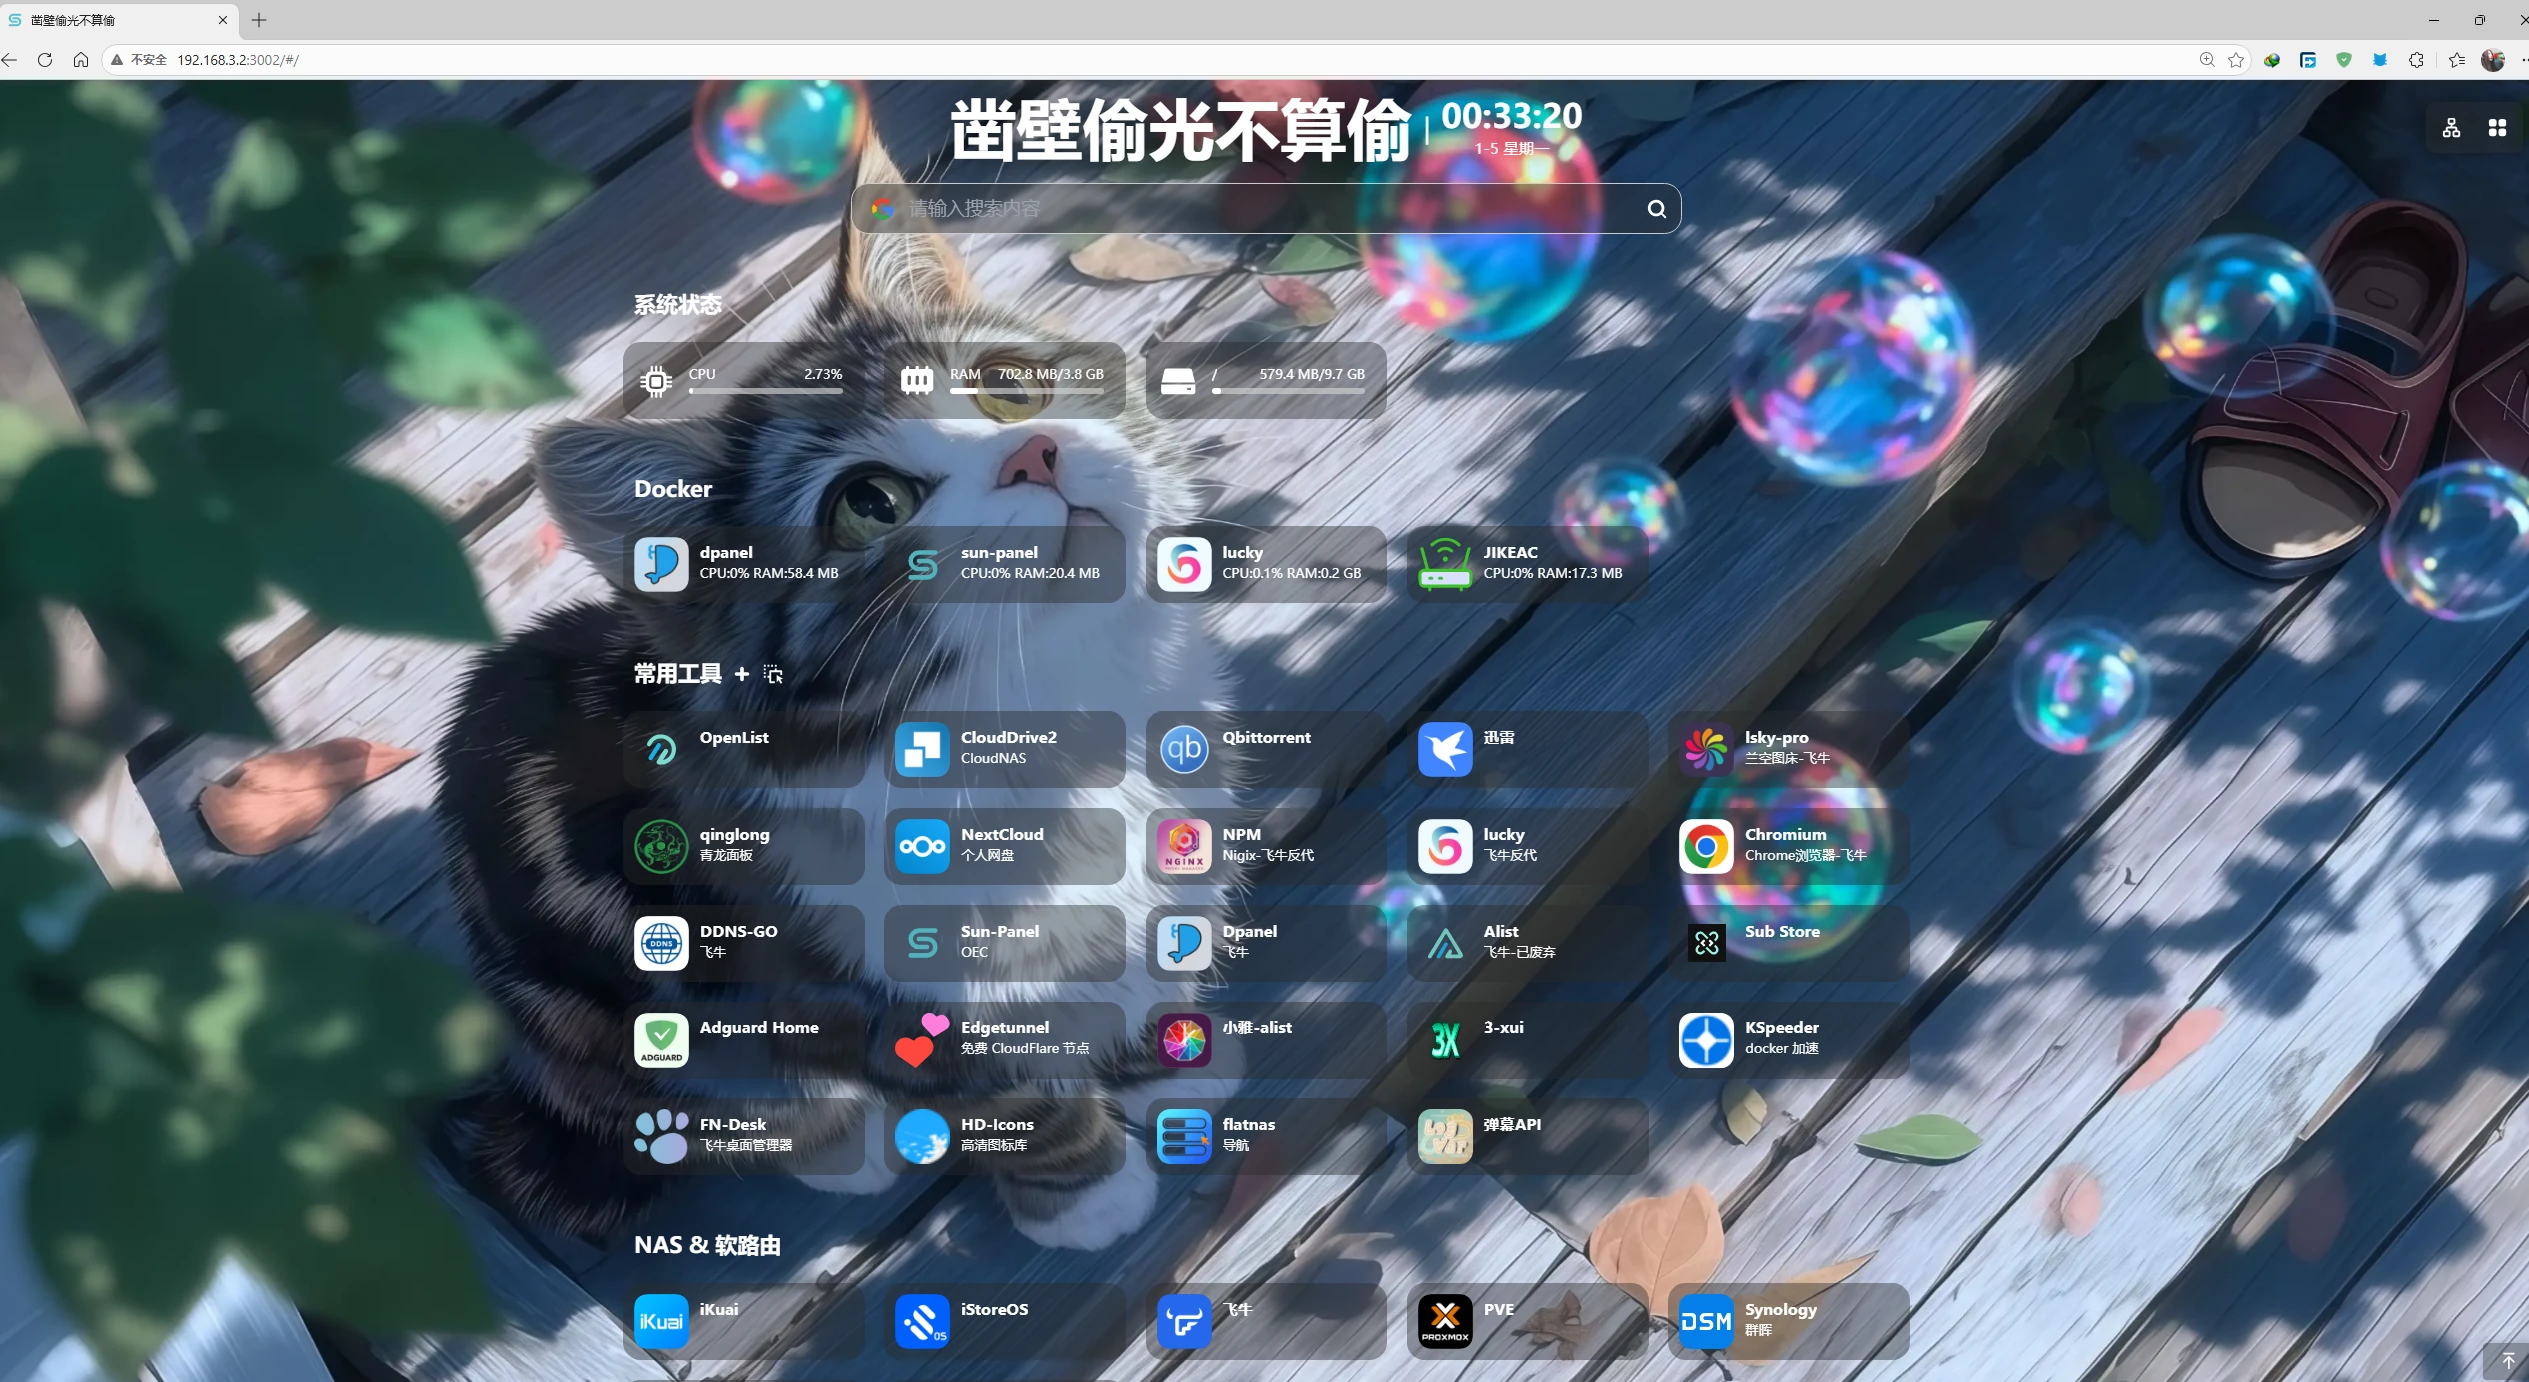Click the sort/edit icon beside 常用工具
The image size is (2529, 1382).
click(772, 674)
